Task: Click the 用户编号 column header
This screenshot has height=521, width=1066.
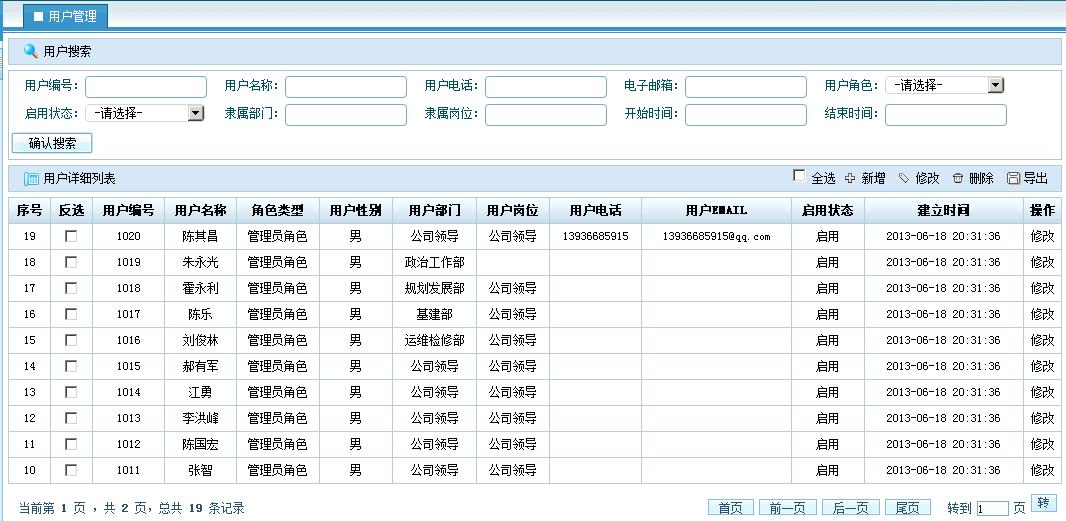Action: coord(128,210)
